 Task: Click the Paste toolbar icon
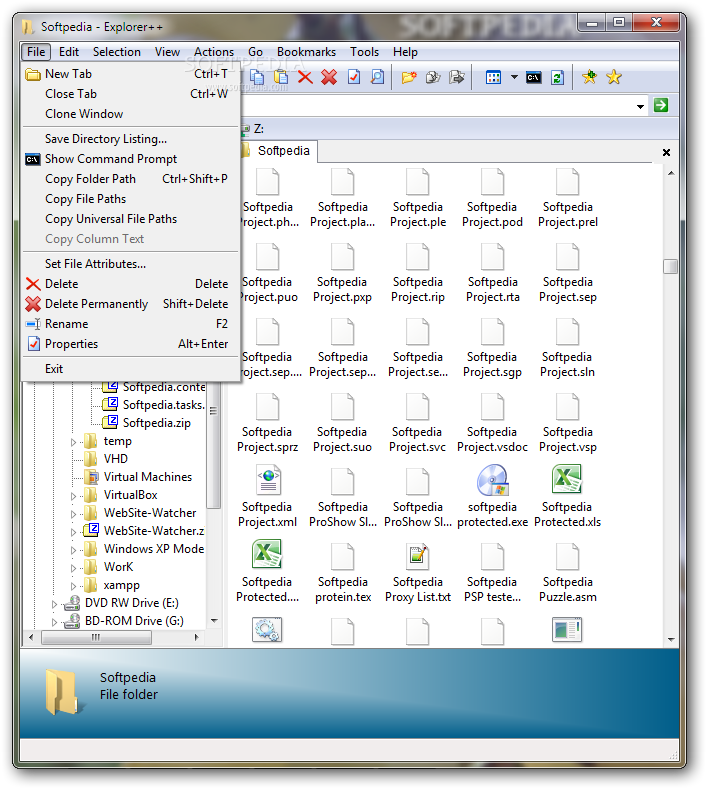point(281,77)
